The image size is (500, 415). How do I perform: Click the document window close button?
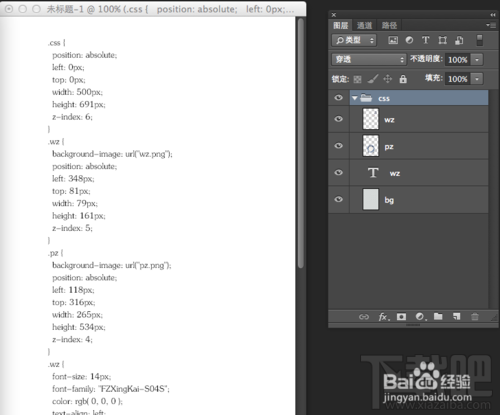click(x=9, y=9)
